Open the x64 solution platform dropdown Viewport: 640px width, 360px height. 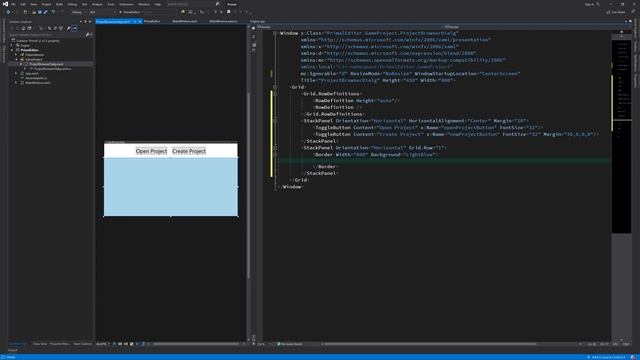102,12
